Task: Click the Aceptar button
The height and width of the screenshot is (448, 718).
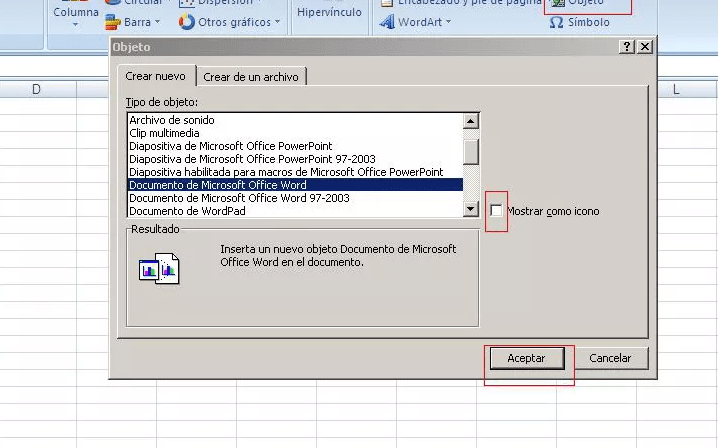Action: tap(527, 358)
